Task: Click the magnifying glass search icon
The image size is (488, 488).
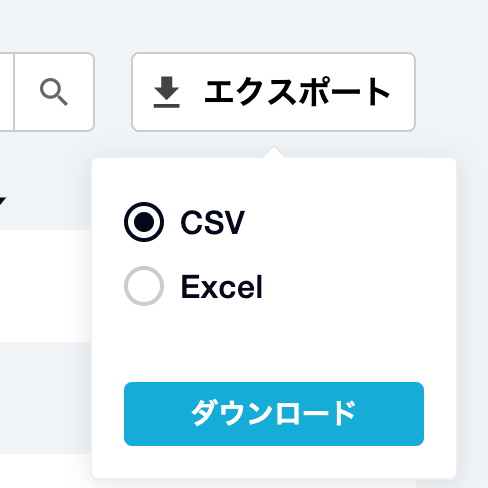Action: 54,92
